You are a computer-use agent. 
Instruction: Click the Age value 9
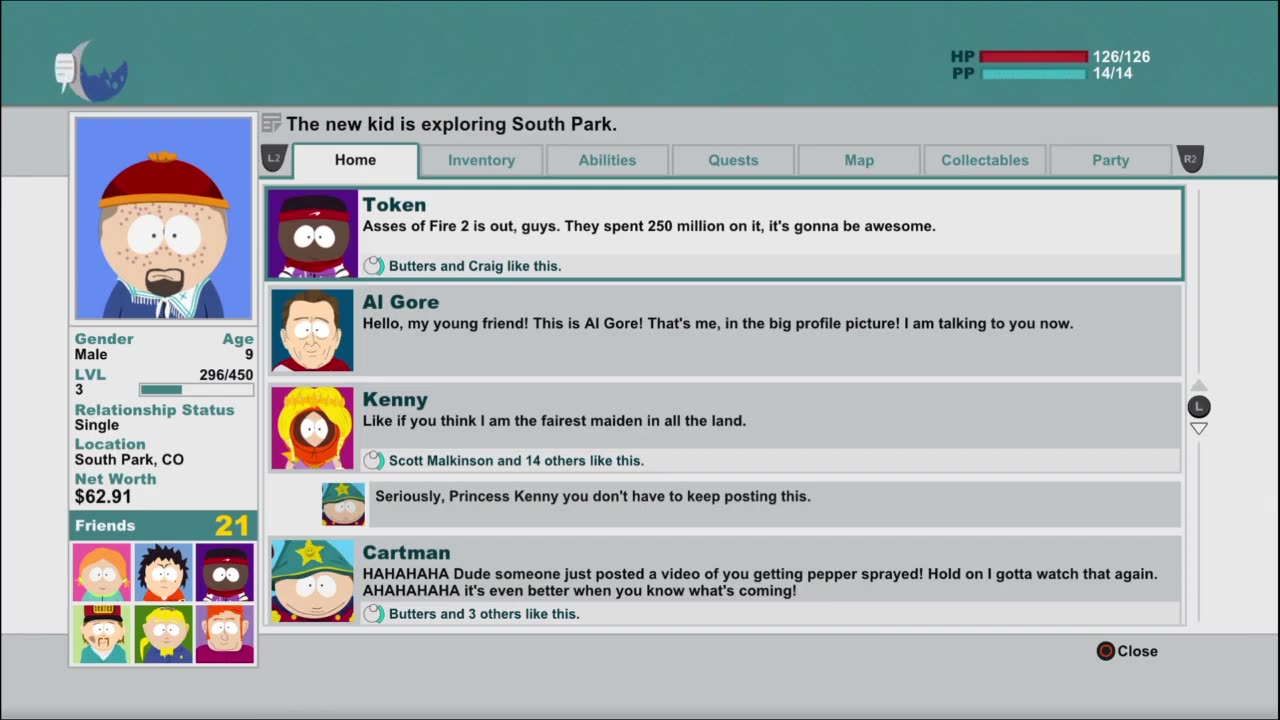click(249, 354)
